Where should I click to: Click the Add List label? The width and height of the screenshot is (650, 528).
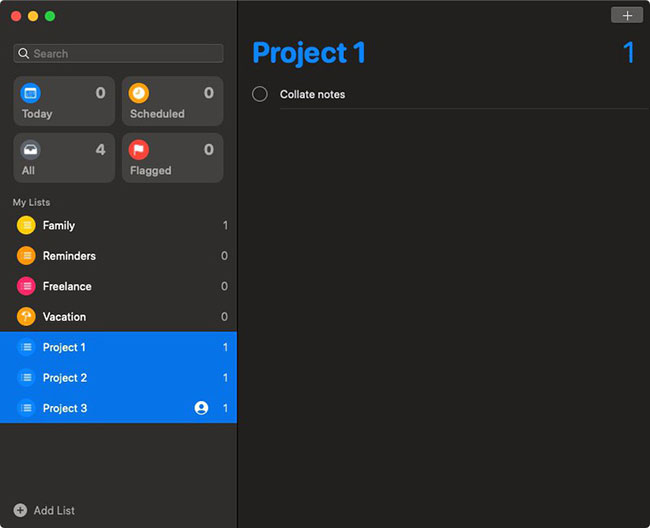point(54,511)
